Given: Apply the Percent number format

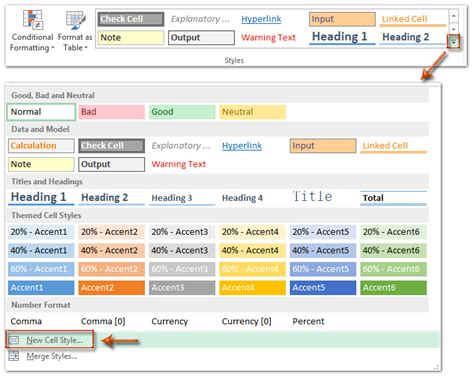Looking at the screenshot, I should tap(323, 322).
